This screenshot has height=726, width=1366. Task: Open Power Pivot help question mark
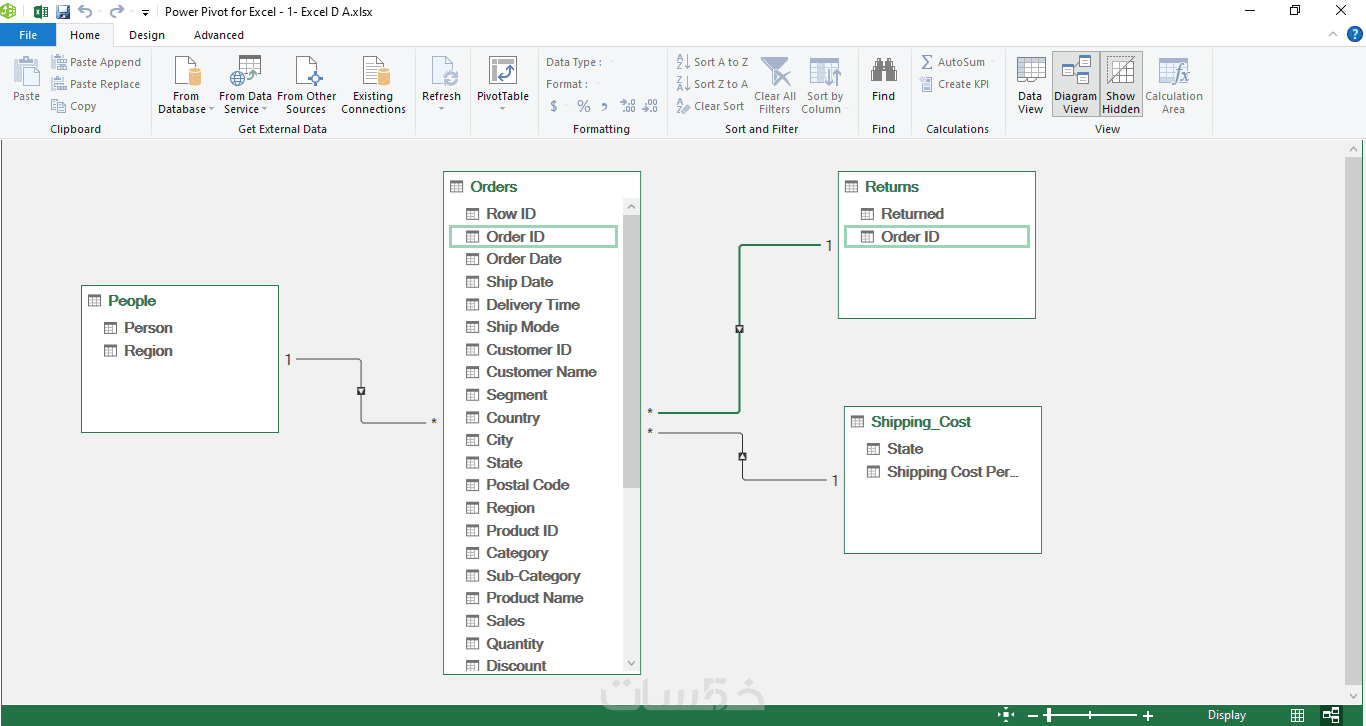pyautogui.click(x=1355, y=35)
